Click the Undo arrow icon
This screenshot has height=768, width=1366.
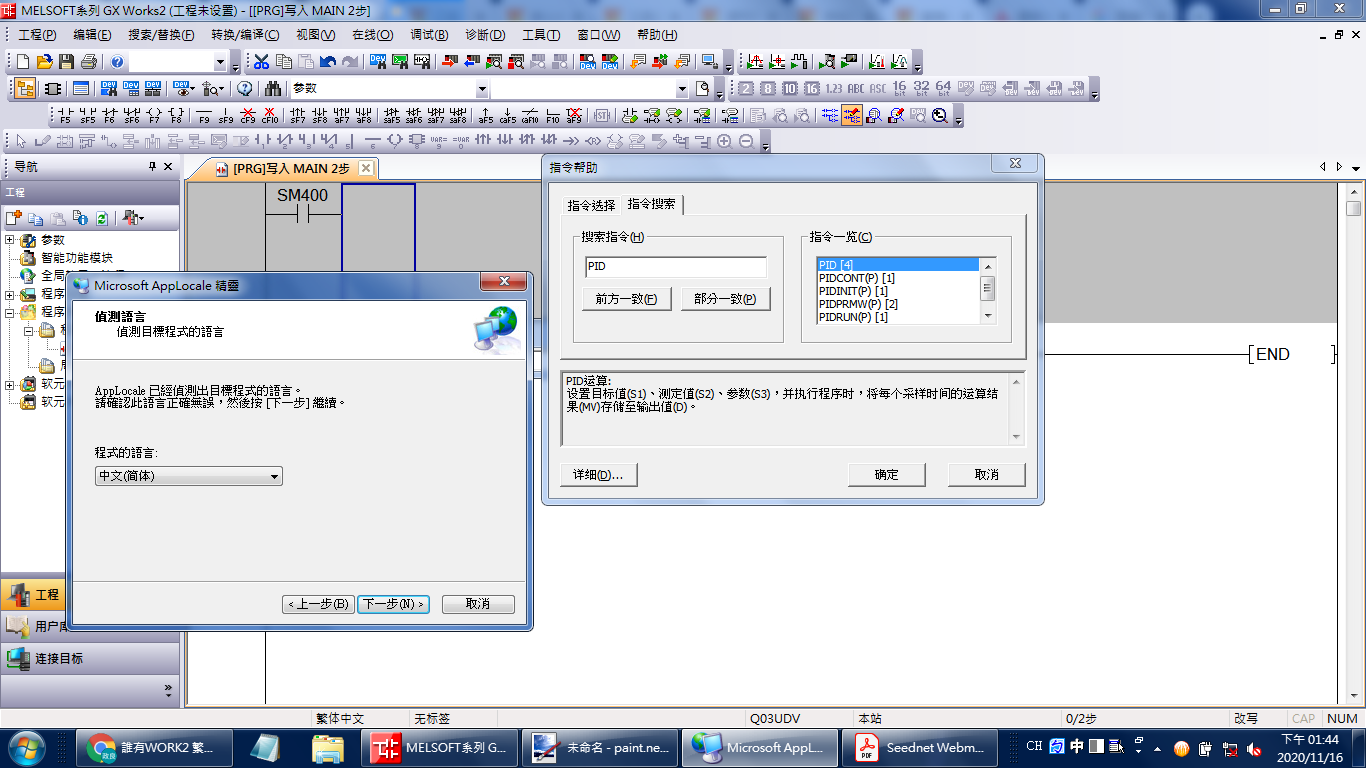tap(327, 62)
